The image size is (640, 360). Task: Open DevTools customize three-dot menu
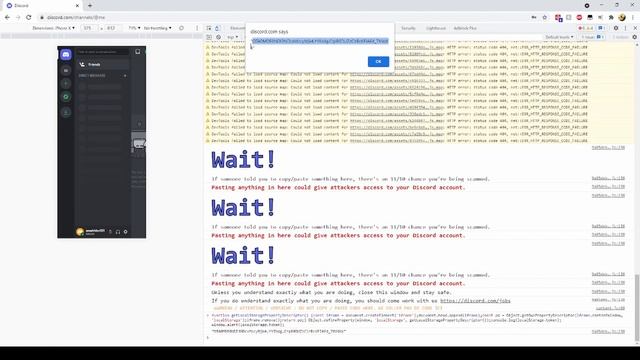coord(625,28)
